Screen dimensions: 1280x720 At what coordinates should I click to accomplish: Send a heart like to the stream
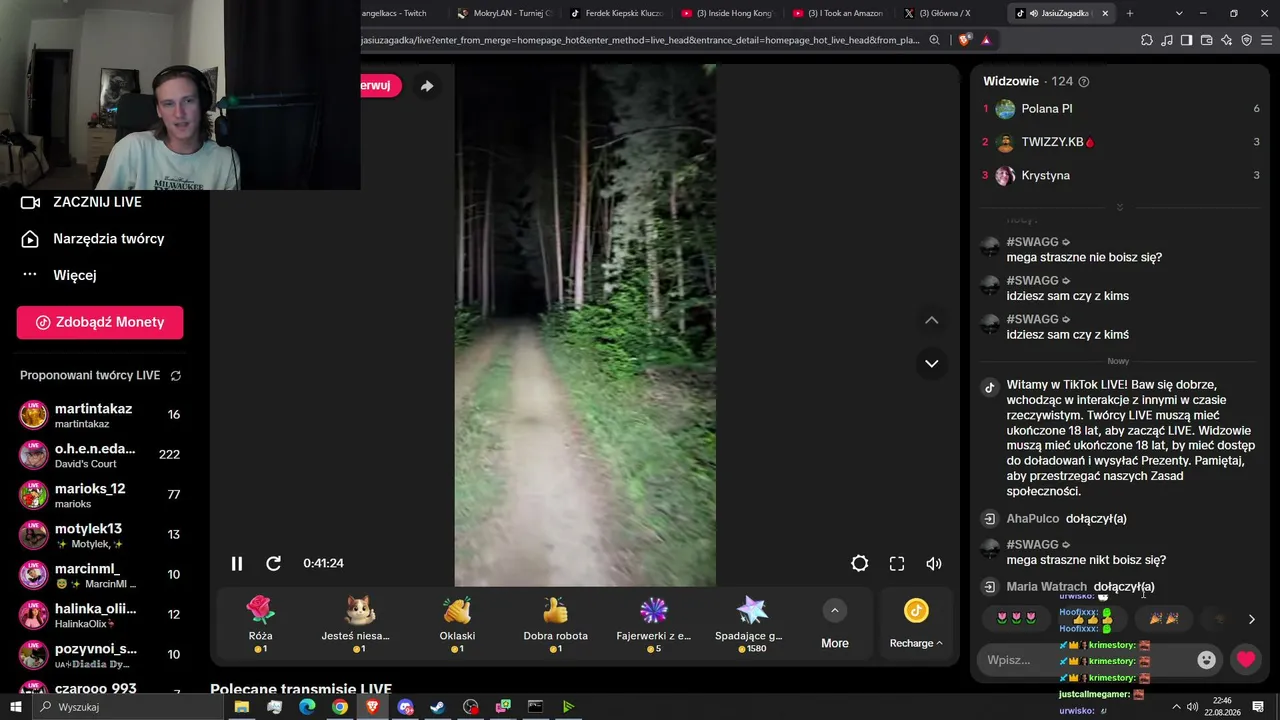1246,660
